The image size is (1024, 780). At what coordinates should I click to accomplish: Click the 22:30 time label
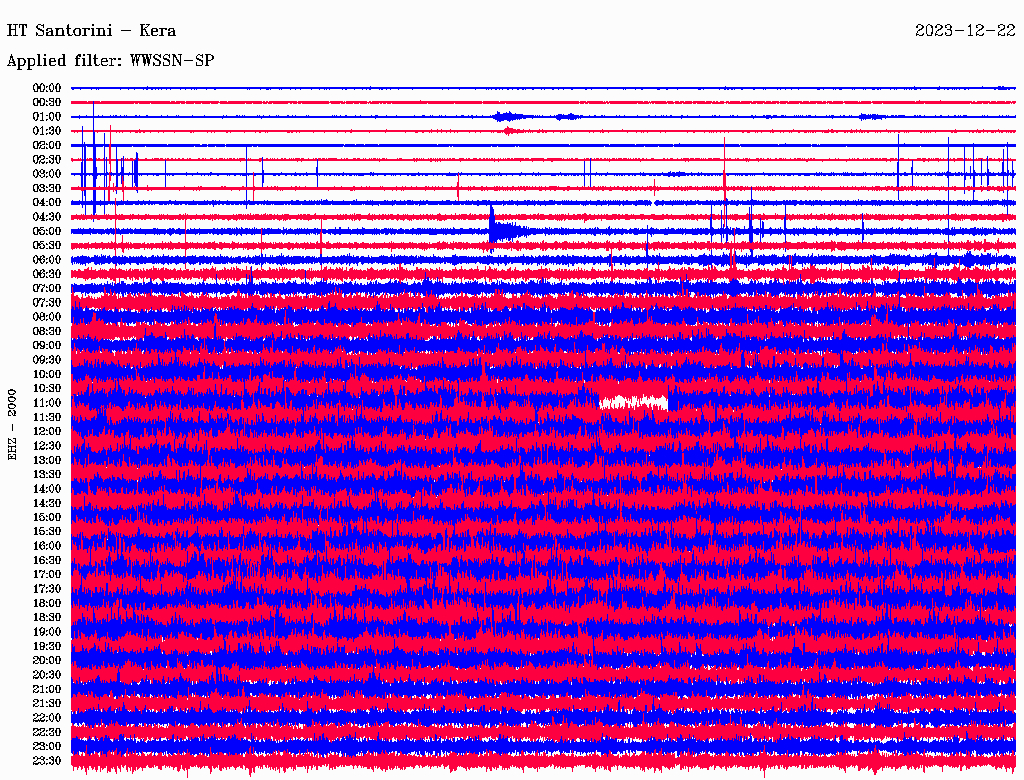47,732
